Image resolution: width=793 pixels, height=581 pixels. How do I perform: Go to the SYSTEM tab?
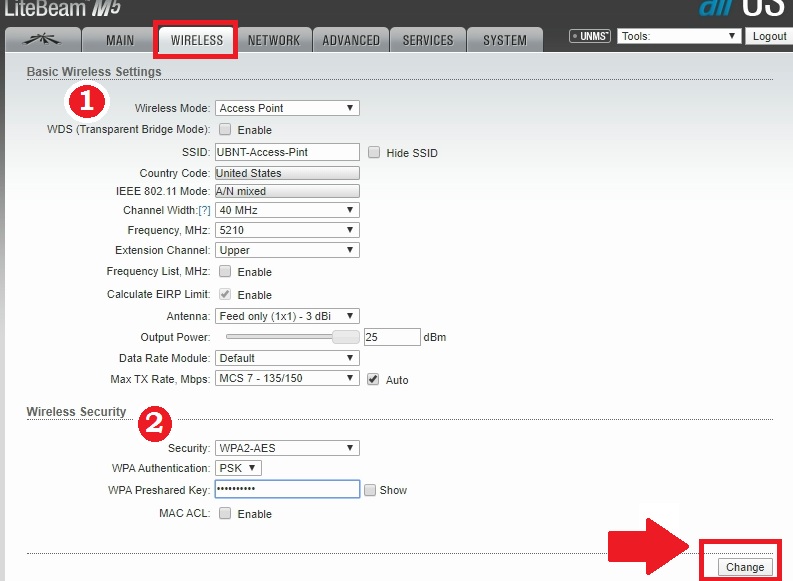click(505, 40)
